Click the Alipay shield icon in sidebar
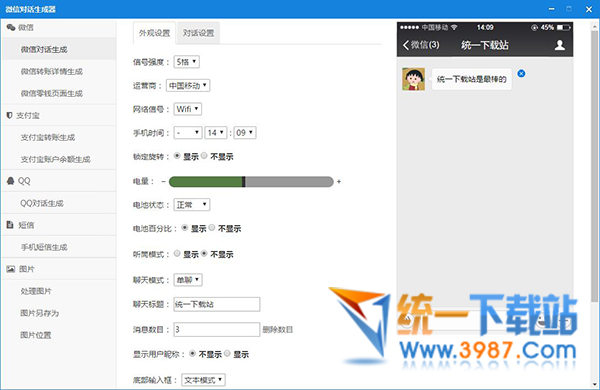The image size is (600, 390). pos(10,115)
